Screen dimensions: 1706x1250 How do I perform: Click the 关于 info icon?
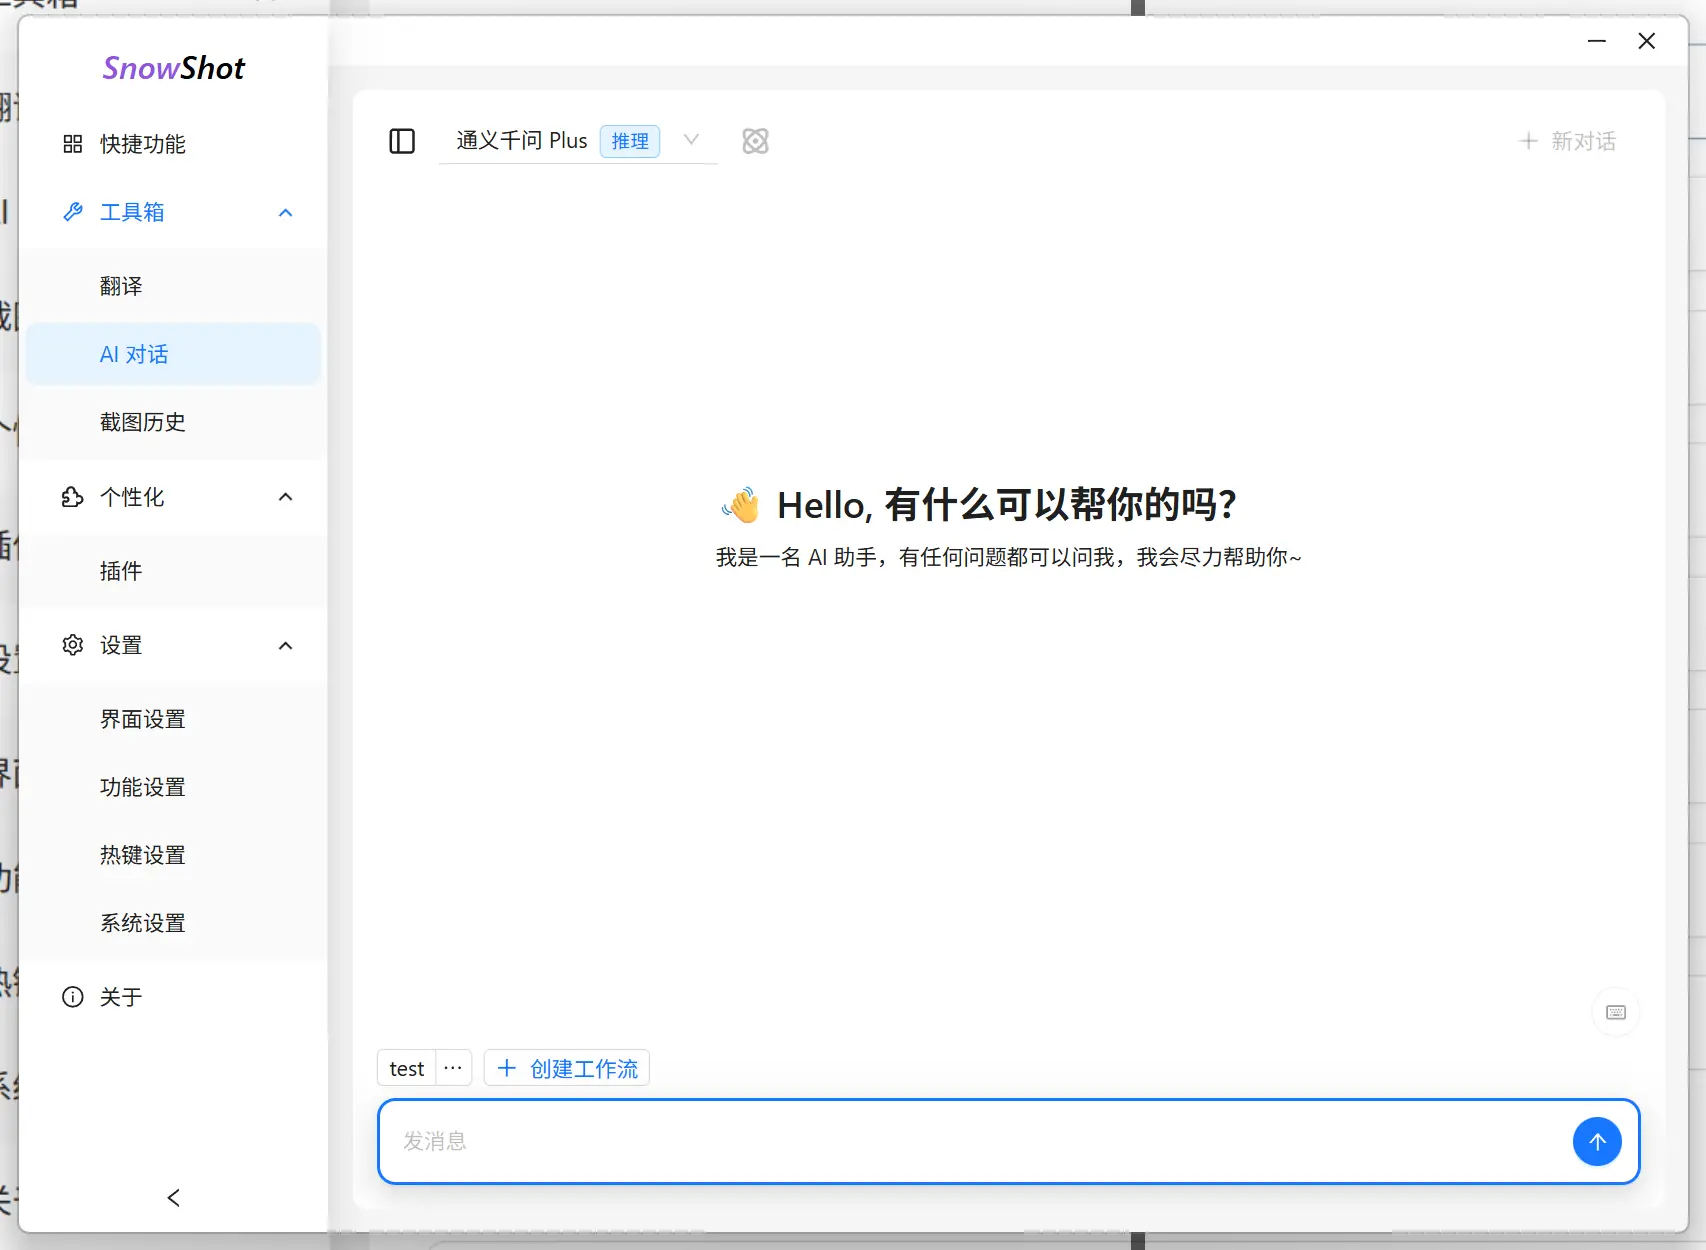[x=71, y=996]
